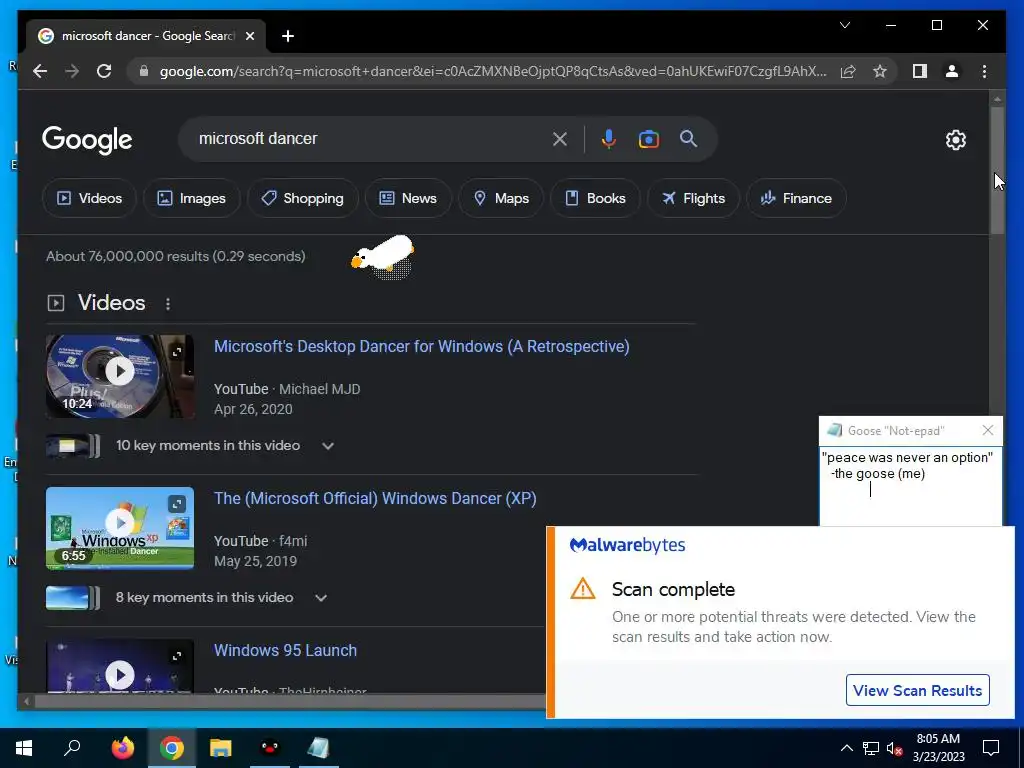Search by image with the camera icon
The width and height of the screenshot is (1024, 768).
click(648, 139)
